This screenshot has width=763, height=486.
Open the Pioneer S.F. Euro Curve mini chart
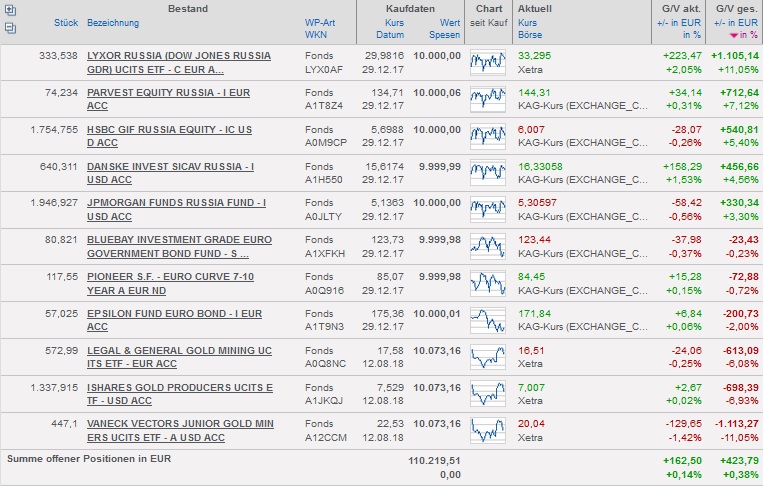[488, 284]
